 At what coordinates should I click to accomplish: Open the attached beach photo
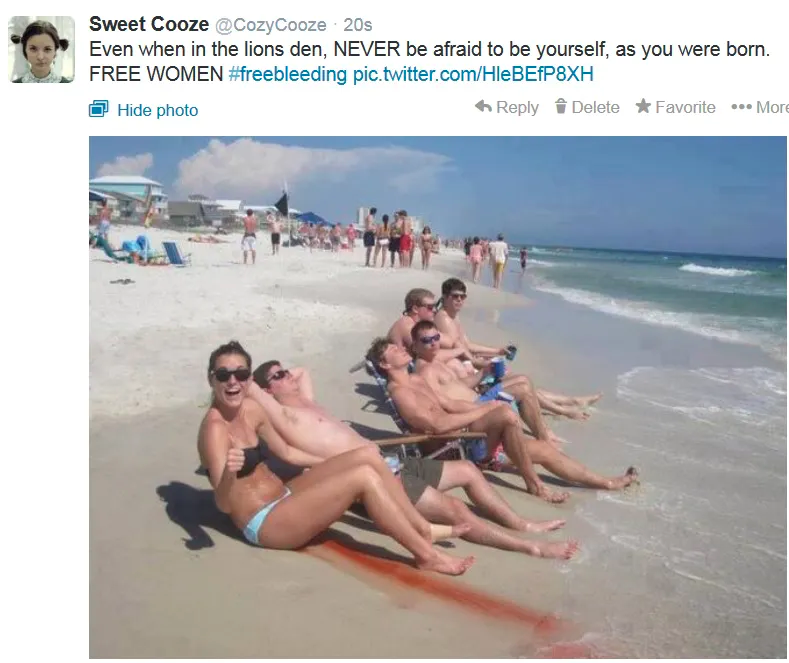[x=438, y=397]
